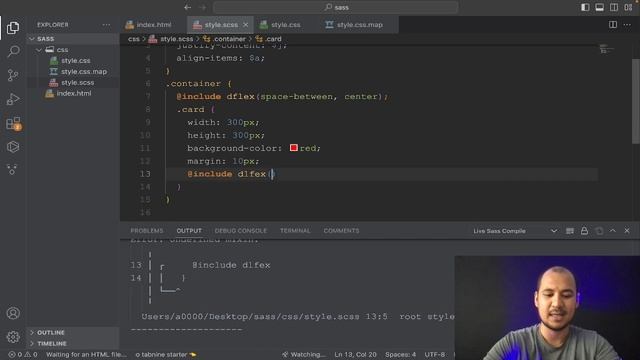Click line number 13 in the gutter
This screenshot has height=360, width=640.
145,174
